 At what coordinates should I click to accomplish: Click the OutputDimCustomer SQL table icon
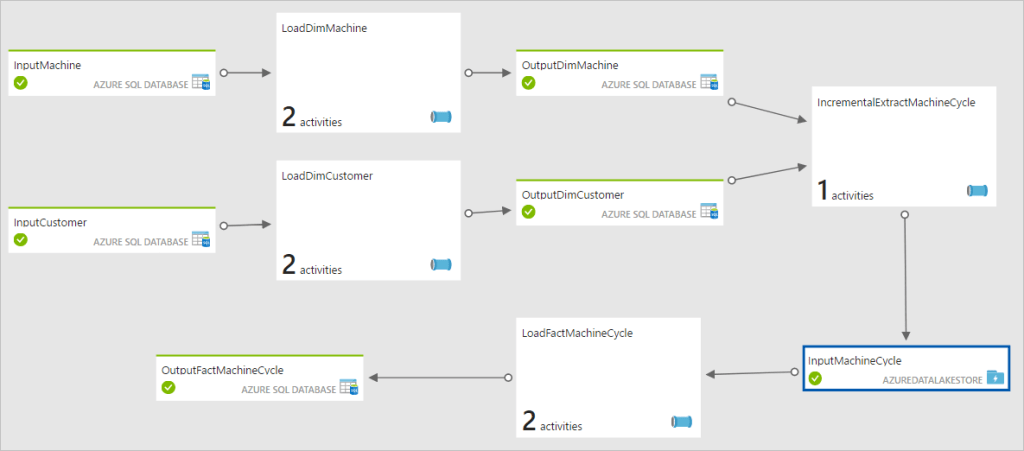[x=709, y=212]
